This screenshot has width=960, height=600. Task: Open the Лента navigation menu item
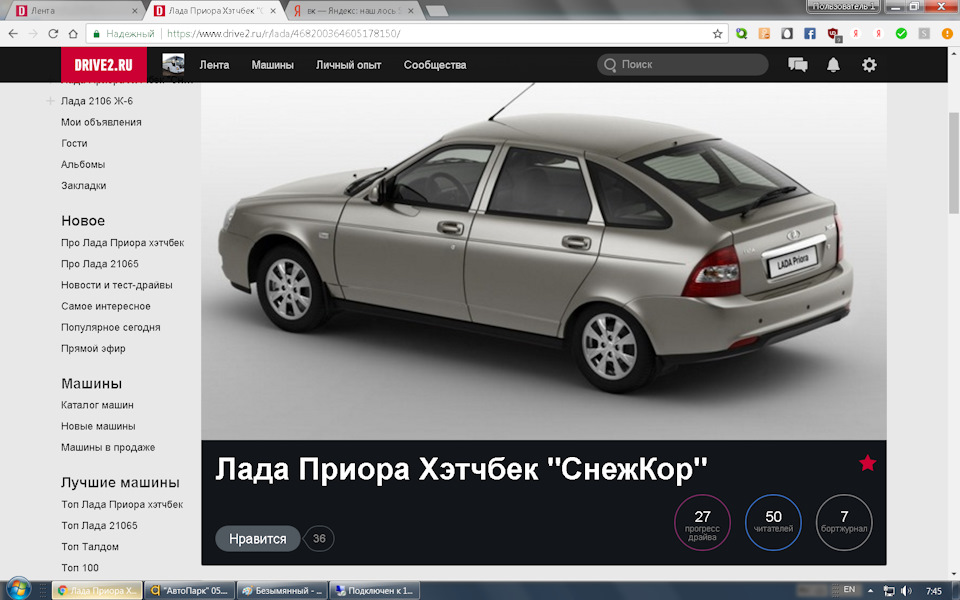point(214,65)
